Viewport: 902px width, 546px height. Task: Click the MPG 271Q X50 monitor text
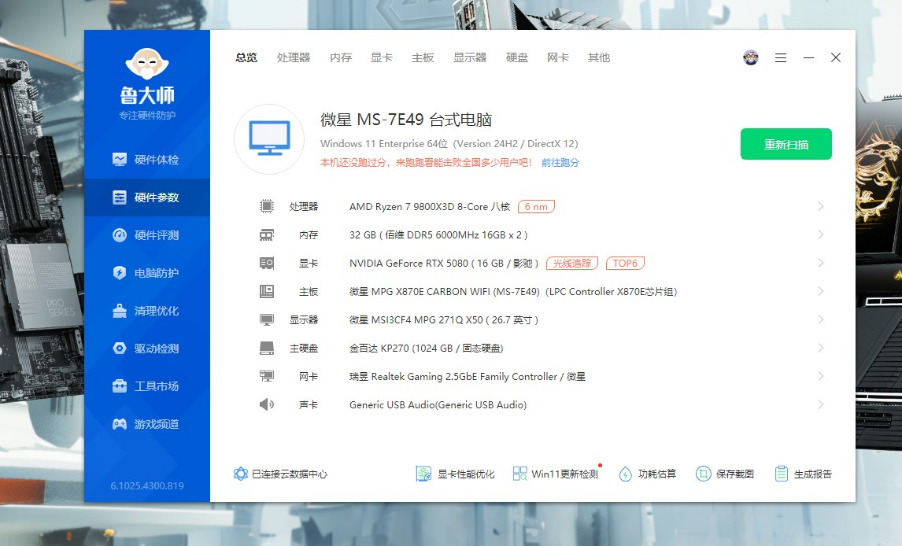pos(444,320)
